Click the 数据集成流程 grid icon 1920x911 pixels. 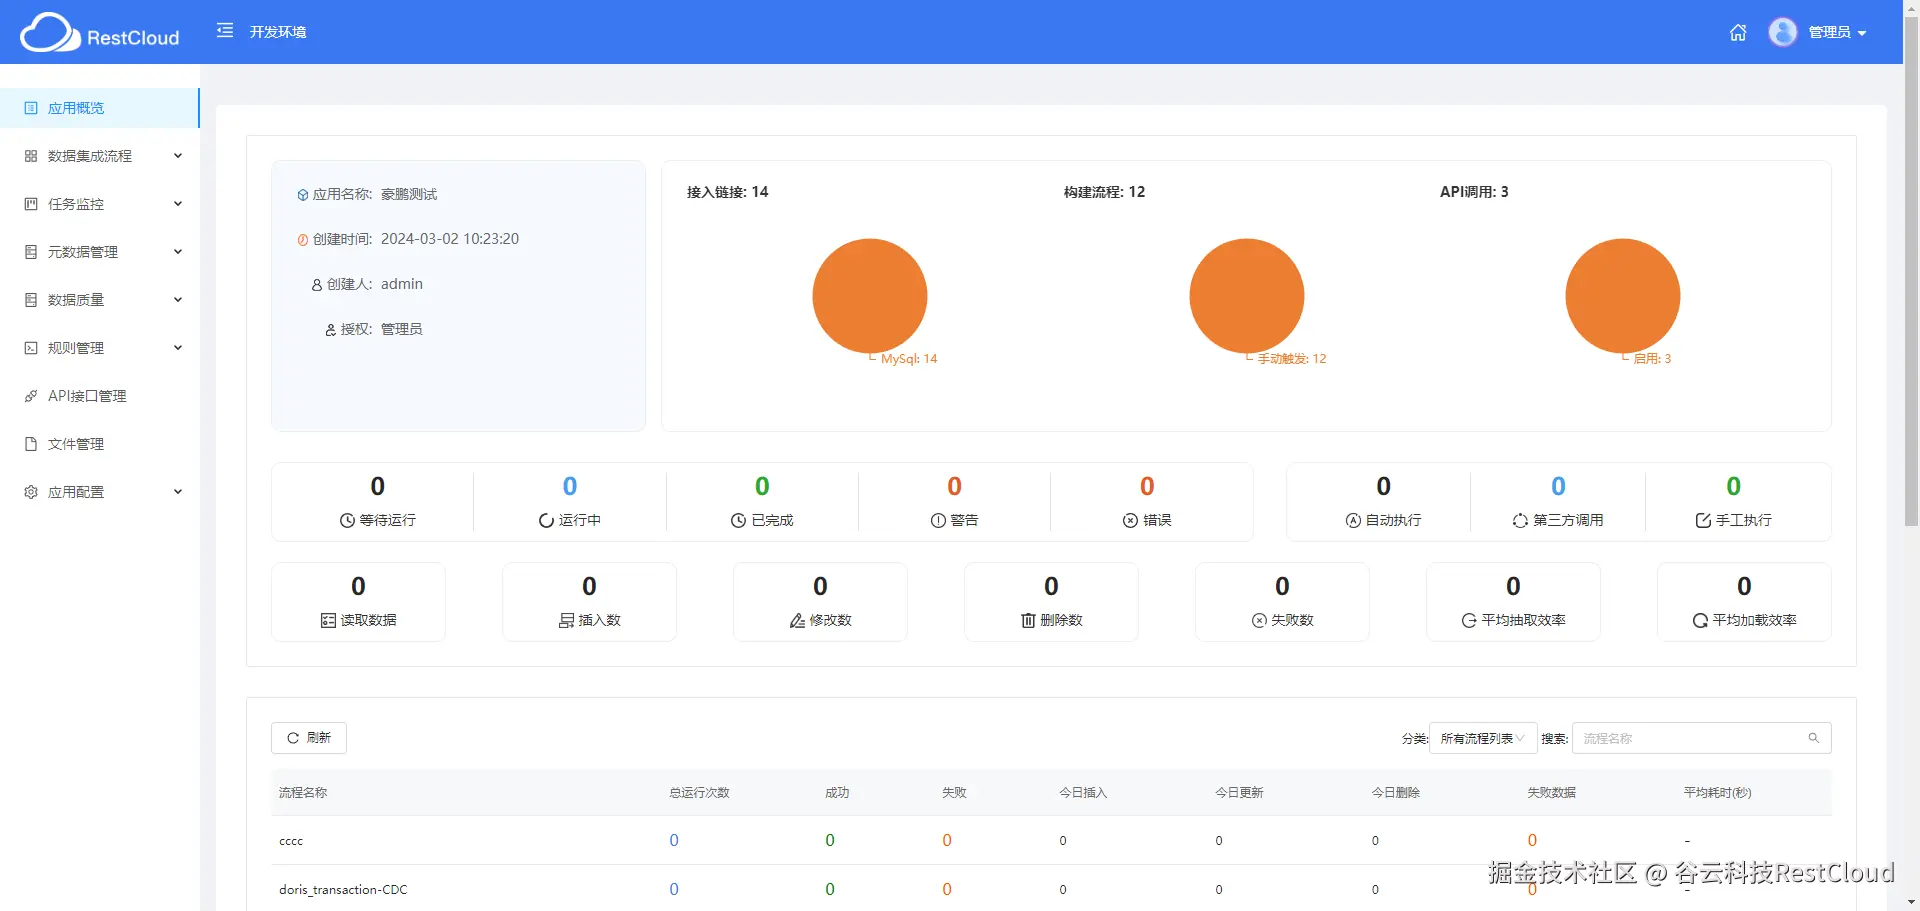tap(31, 156)
